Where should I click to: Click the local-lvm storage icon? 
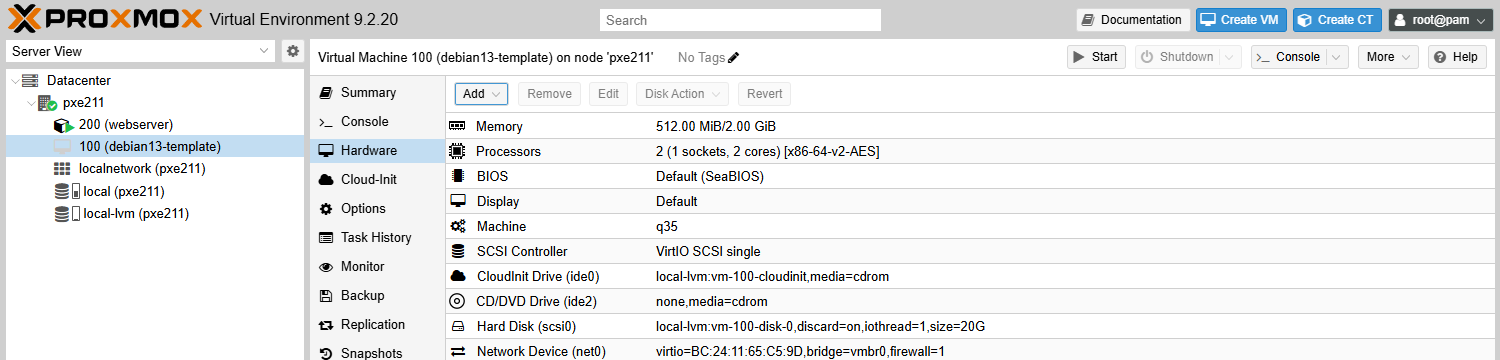[x=66, y=213]
